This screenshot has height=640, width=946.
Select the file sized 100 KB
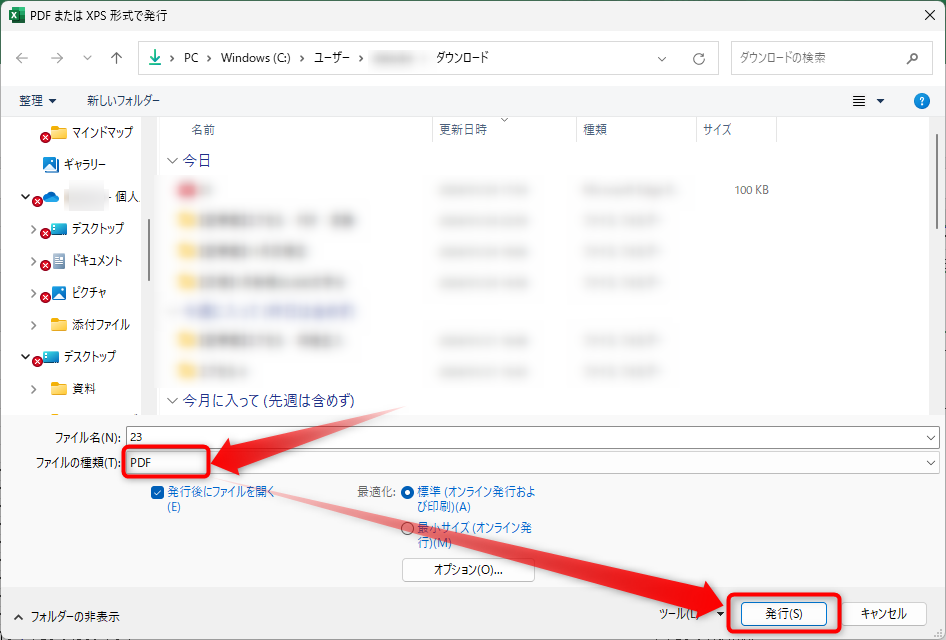tap(471, 190)
